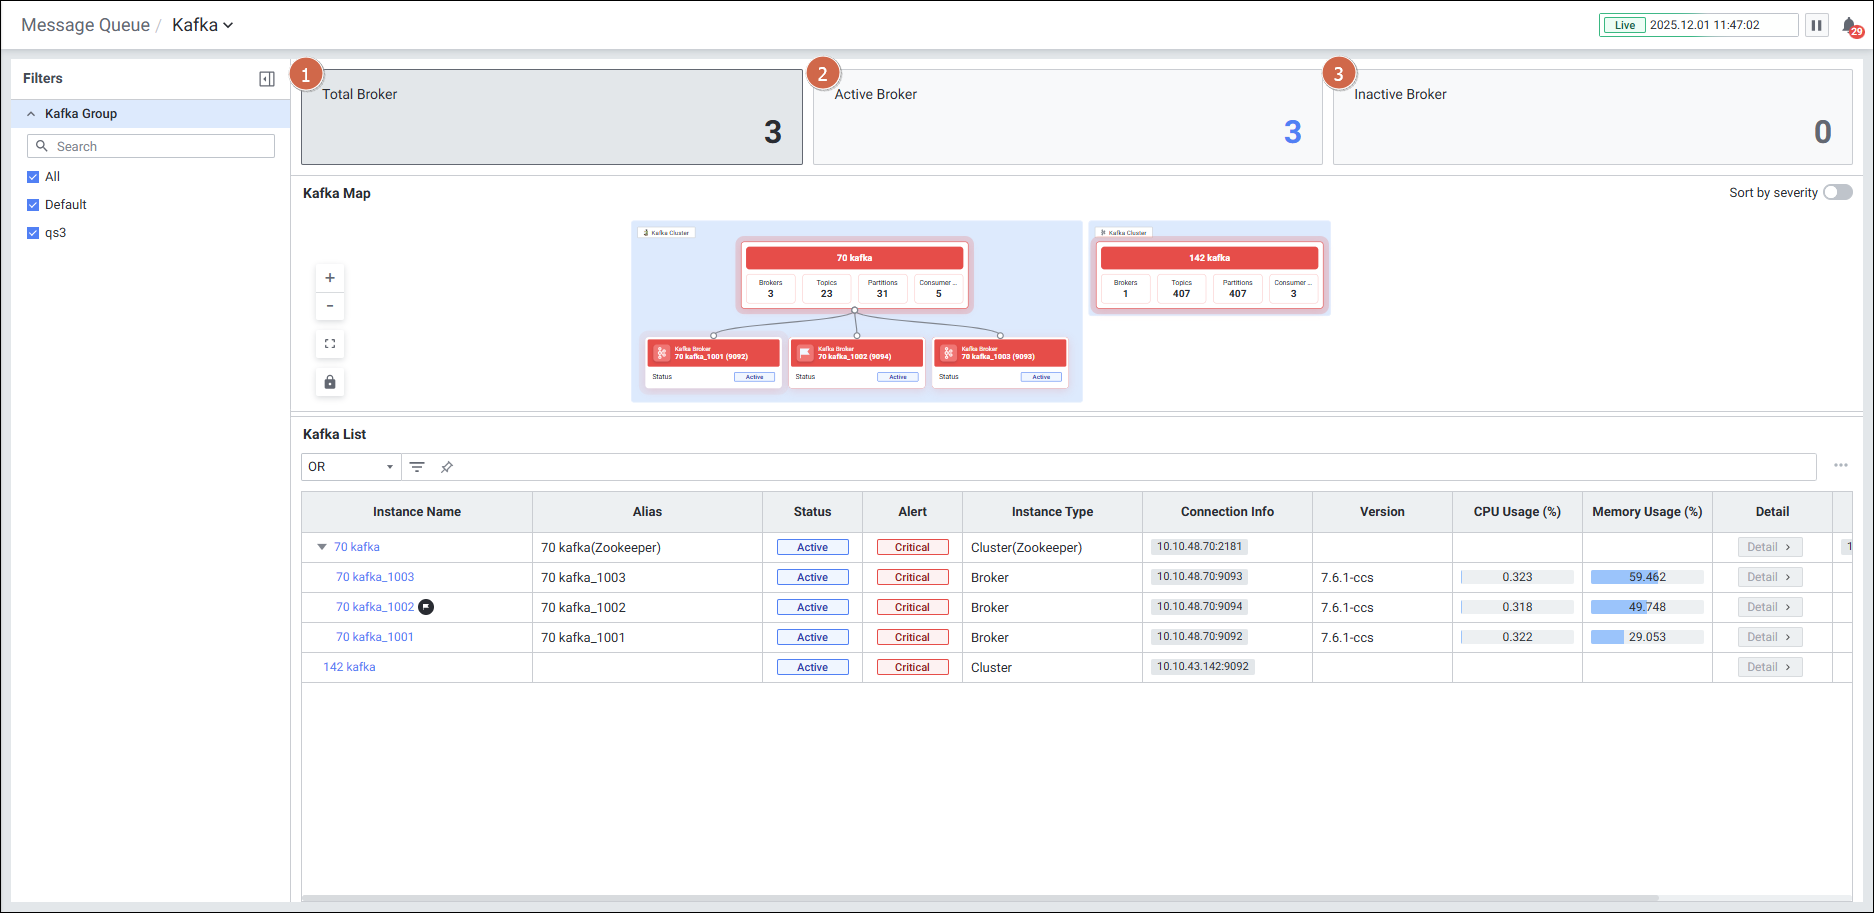Open the OR condition dropdown

(350, 467)
